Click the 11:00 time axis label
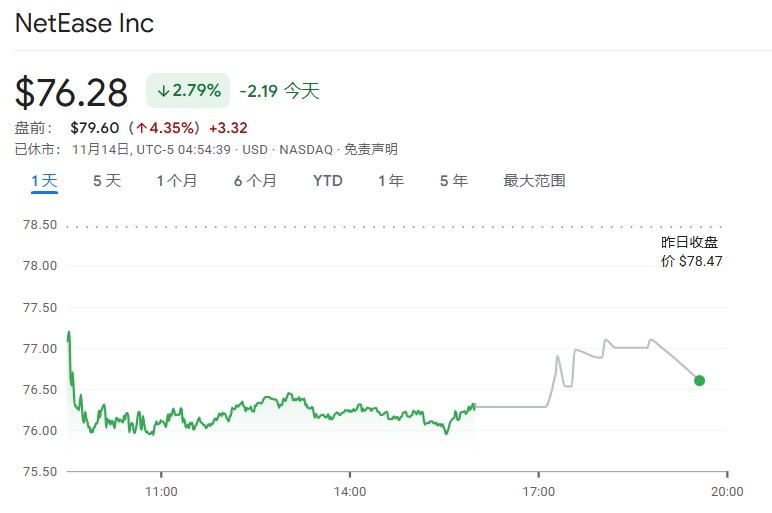 click(161, 491)
